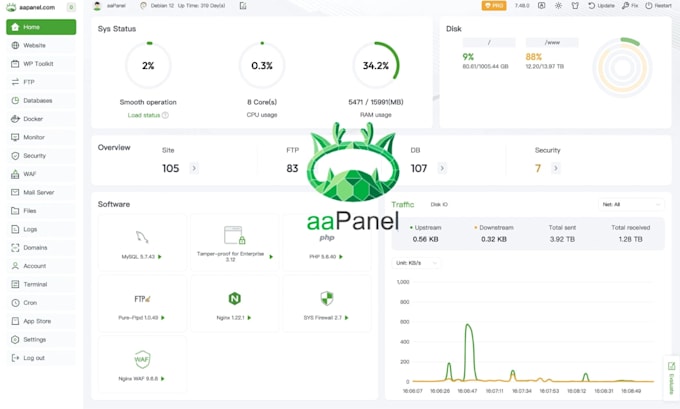Click the Account person icon

pos(15,266)
